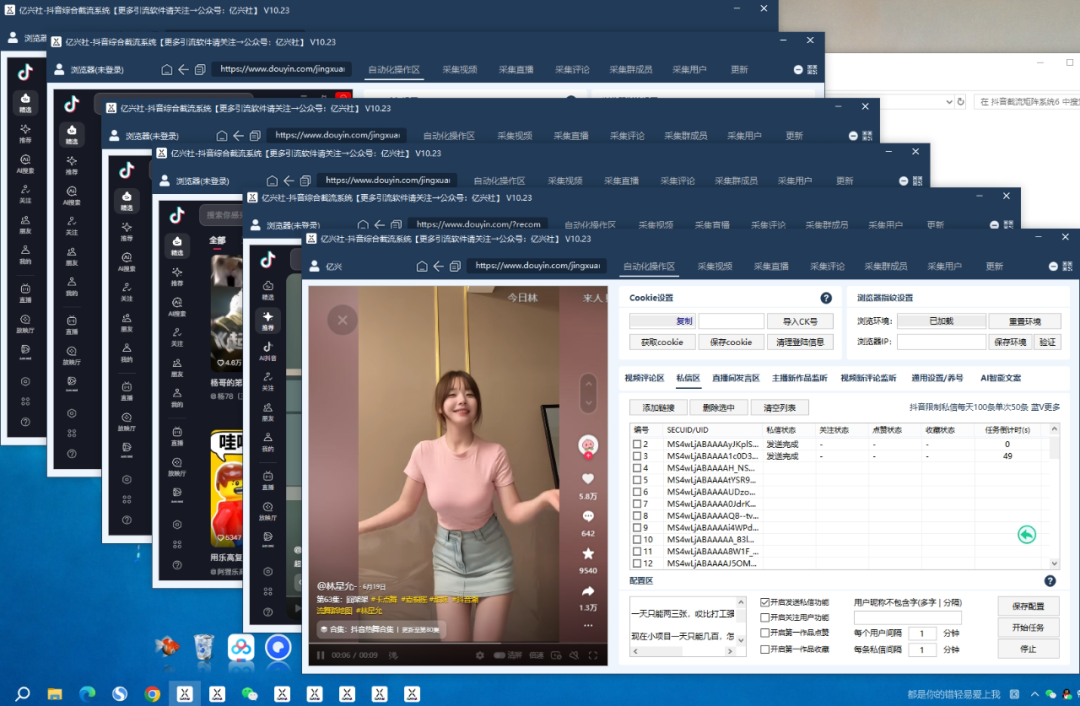Enable the 开启第一作品点赞 checkbox
1080x706 pixels.
[x=765, y=632]
